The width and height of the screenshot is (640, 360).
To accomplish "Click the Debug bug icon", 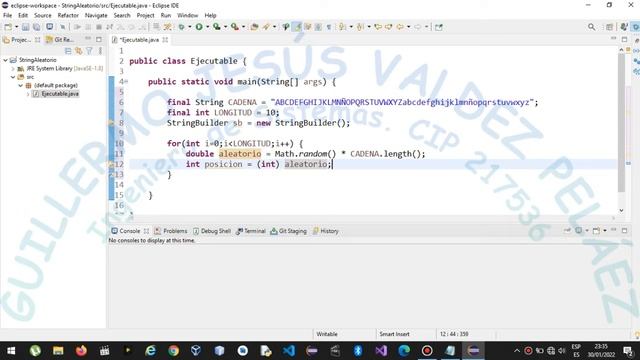I will point(182,27).
